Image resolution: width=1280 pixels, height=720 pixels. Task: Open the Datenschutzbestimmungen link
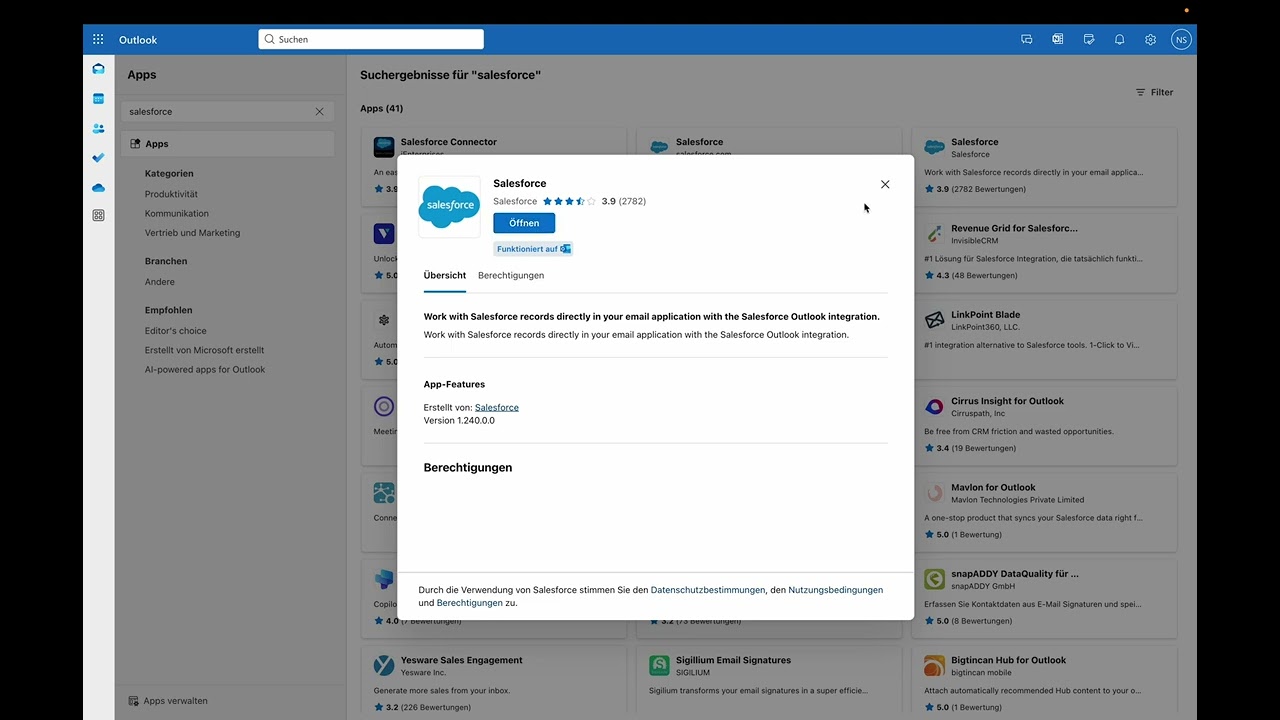pyautogui.click(x=708, y=590)
